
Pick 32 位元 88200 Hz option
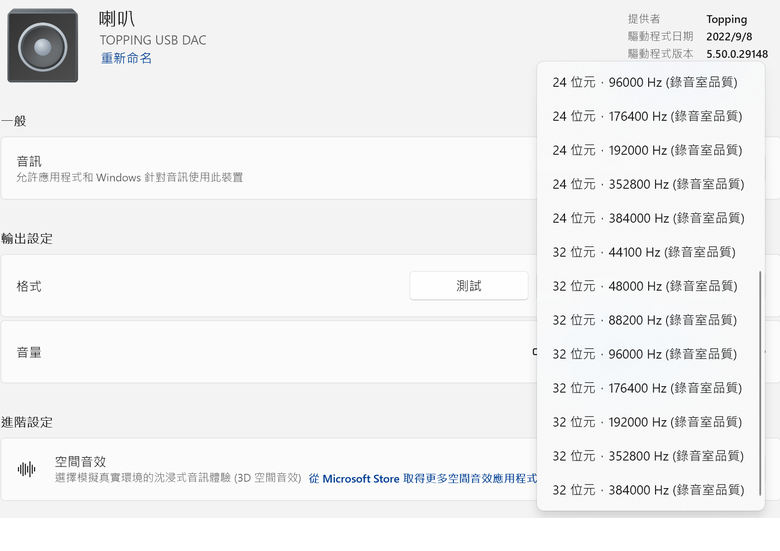tap(651, 320)
